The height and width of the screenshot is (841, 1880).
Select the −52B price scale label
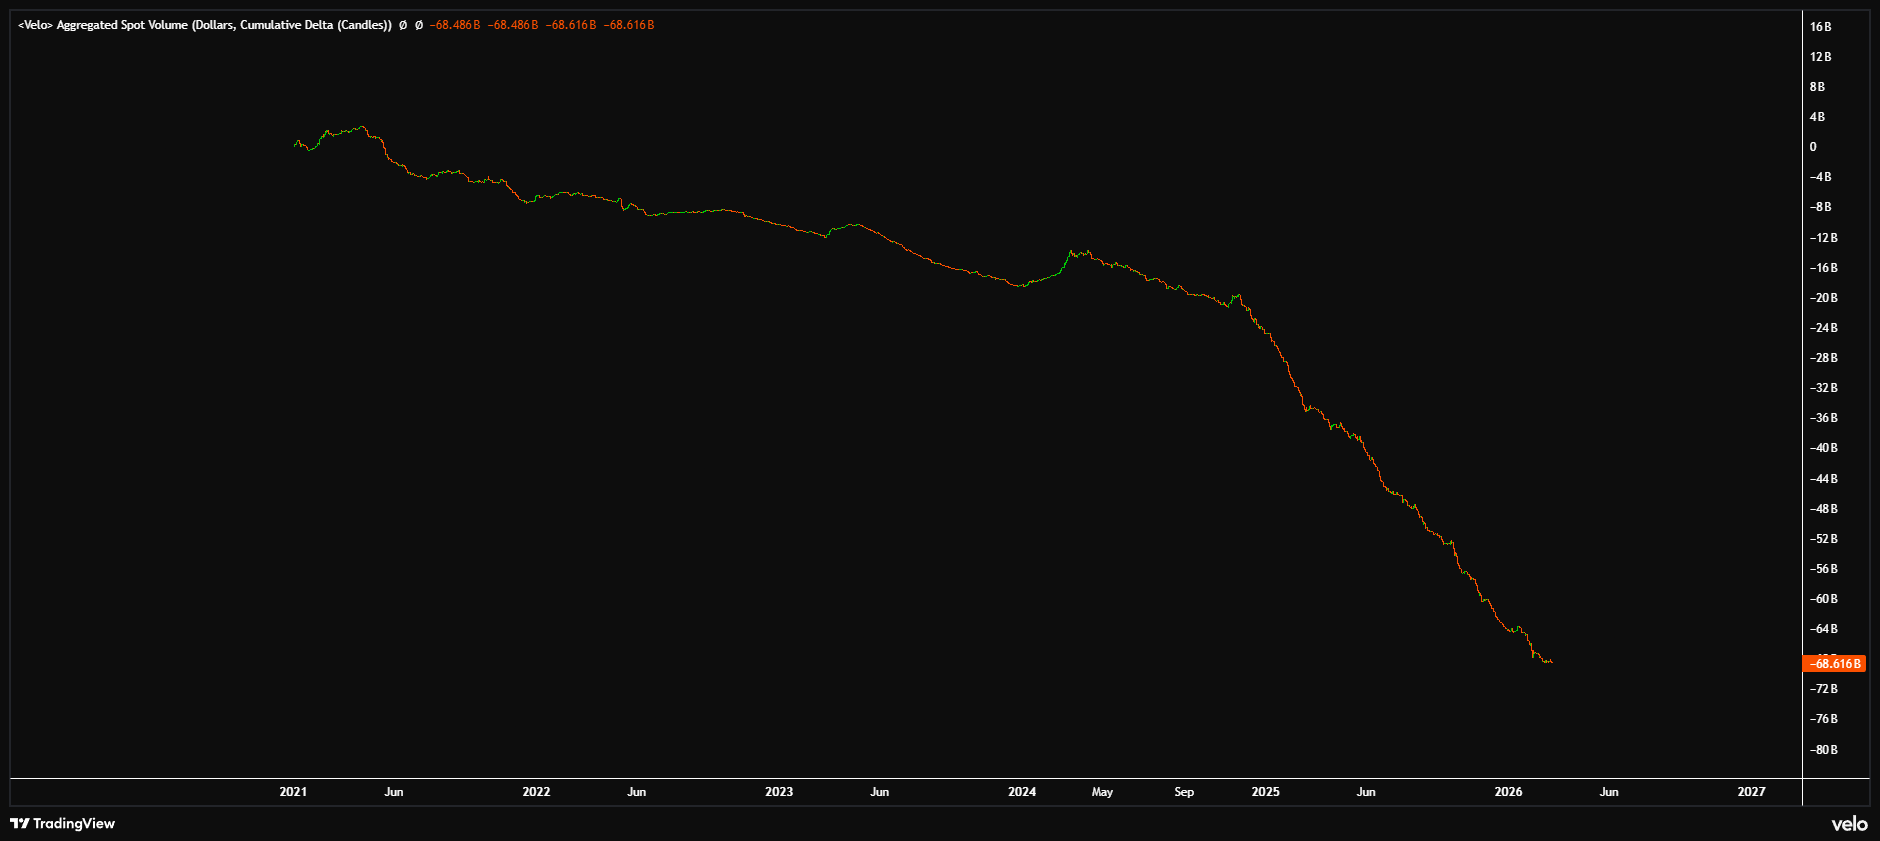(x=1823, y=539)
